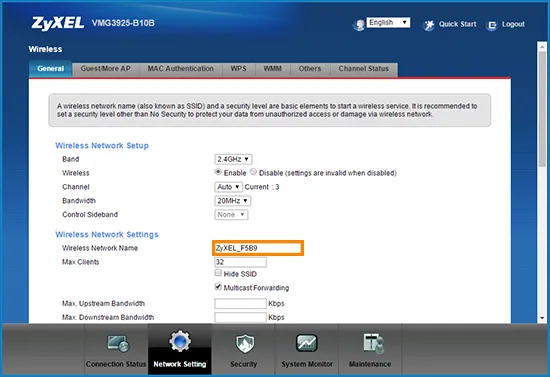Open the MAC Authentication tab
This screenshot has width=550, height=377.
point(181,69)
